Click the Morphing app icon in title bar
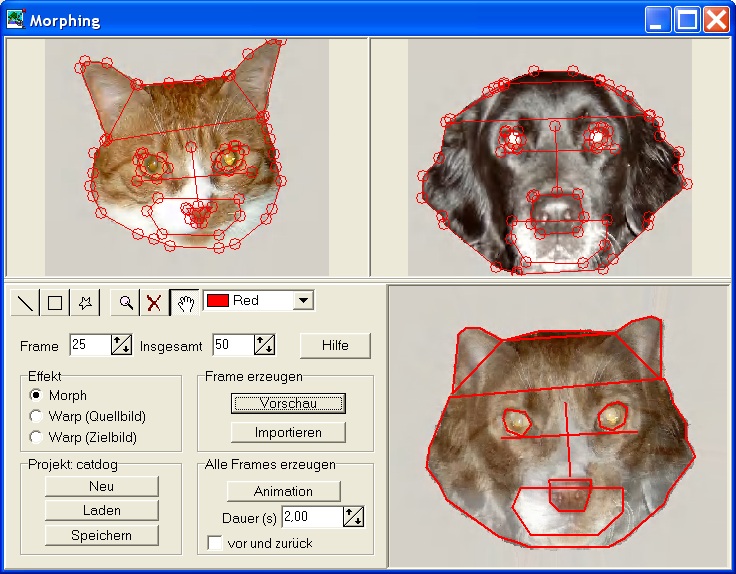This screenshot has height=574, width=736. (15, 20)
